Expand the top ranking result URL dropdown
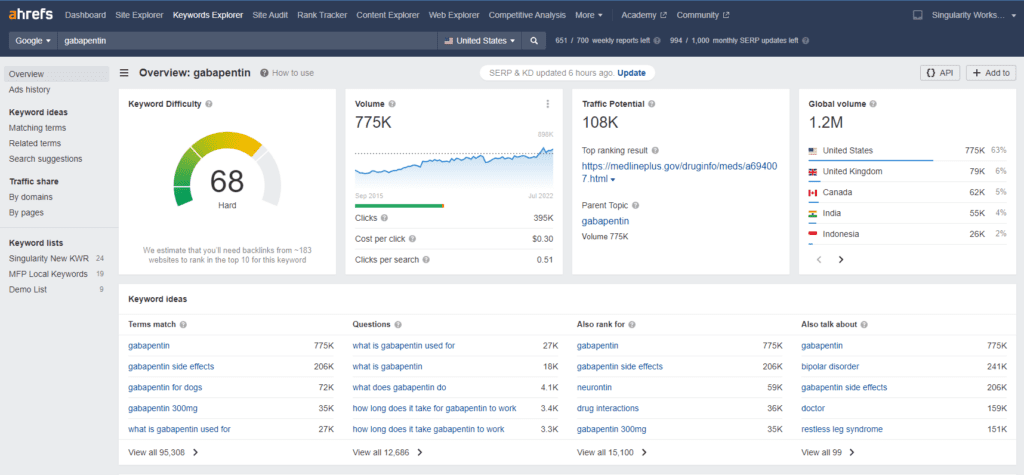The height and width of the screenshot is (475, 1024). tap(613, 180)
